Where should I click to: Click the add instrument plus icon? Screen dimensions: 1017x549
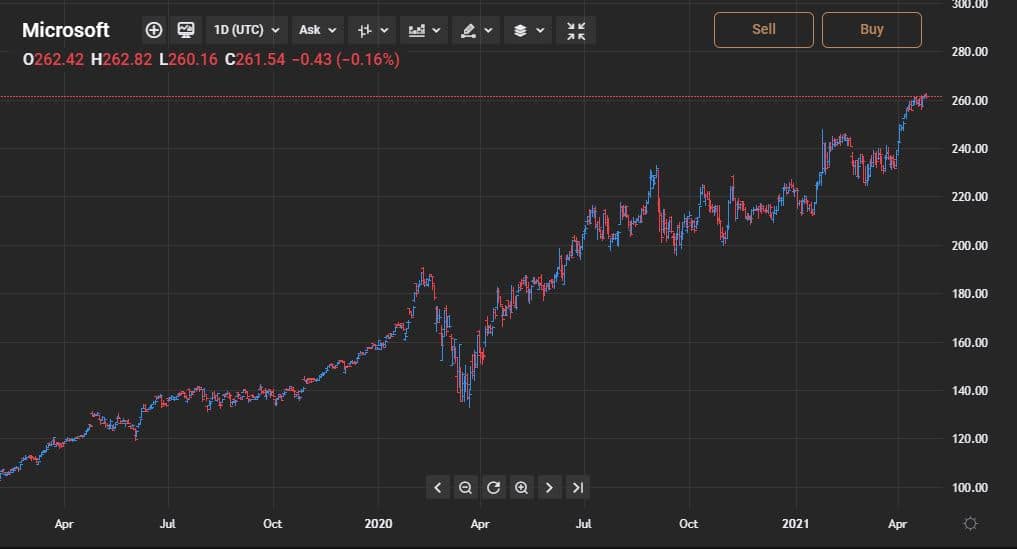click(154, 30)
